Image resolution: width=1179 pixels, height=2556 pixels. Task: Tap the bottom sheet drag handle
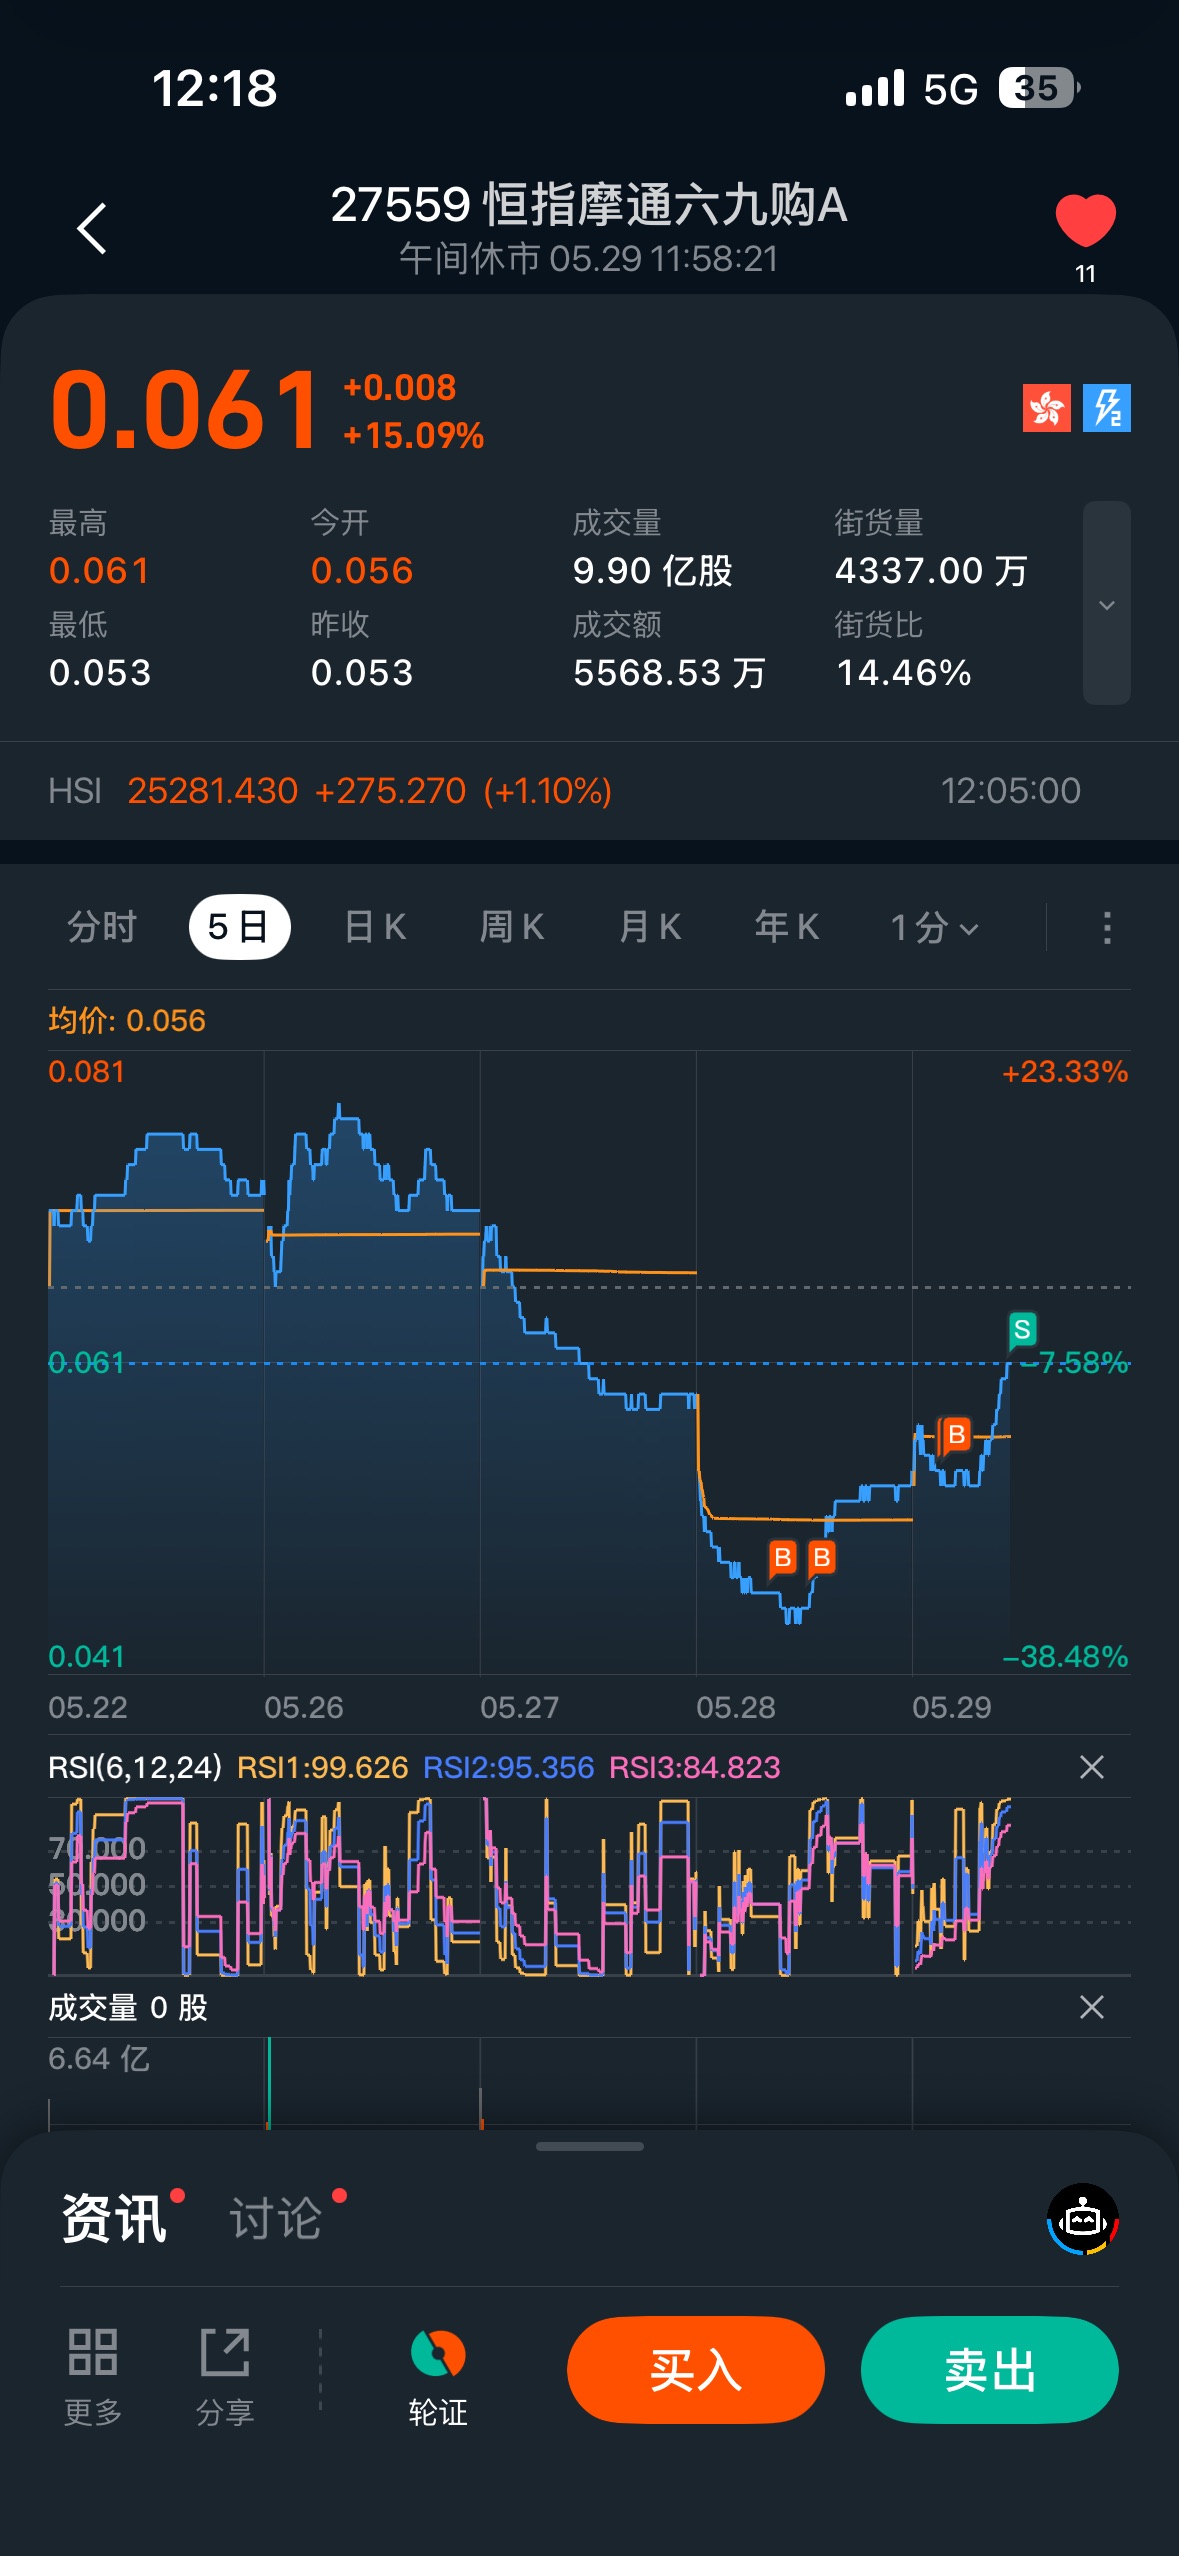[589, 2146]
